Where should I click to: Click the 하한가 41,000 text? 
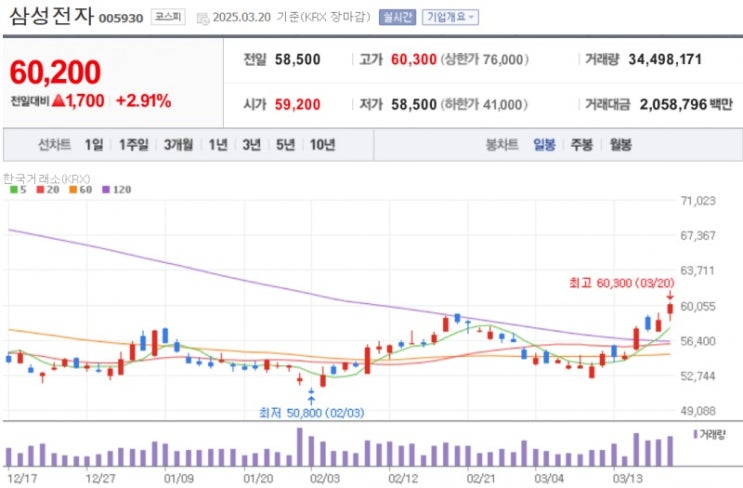(484, 104)
